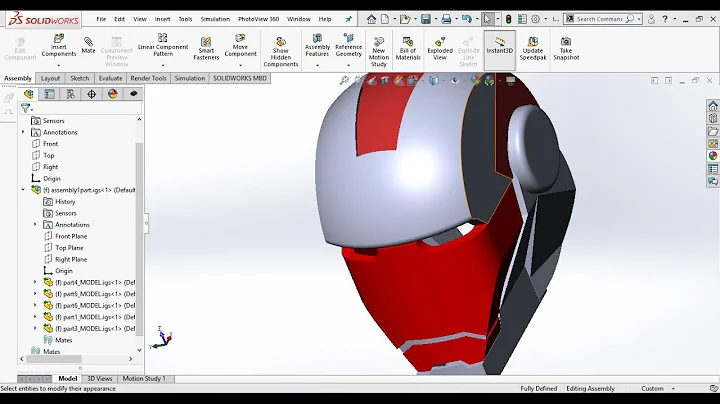Open ConfigurationManager tab icon
Image resolution: width=720 pixels, height=404 pixels.
pos(71,94)
